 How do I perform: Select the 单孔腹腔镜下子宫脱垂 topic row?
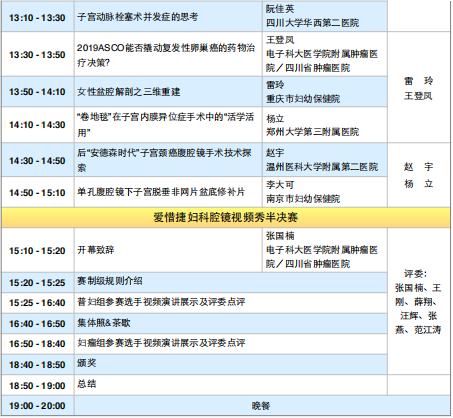coord(168,192)
